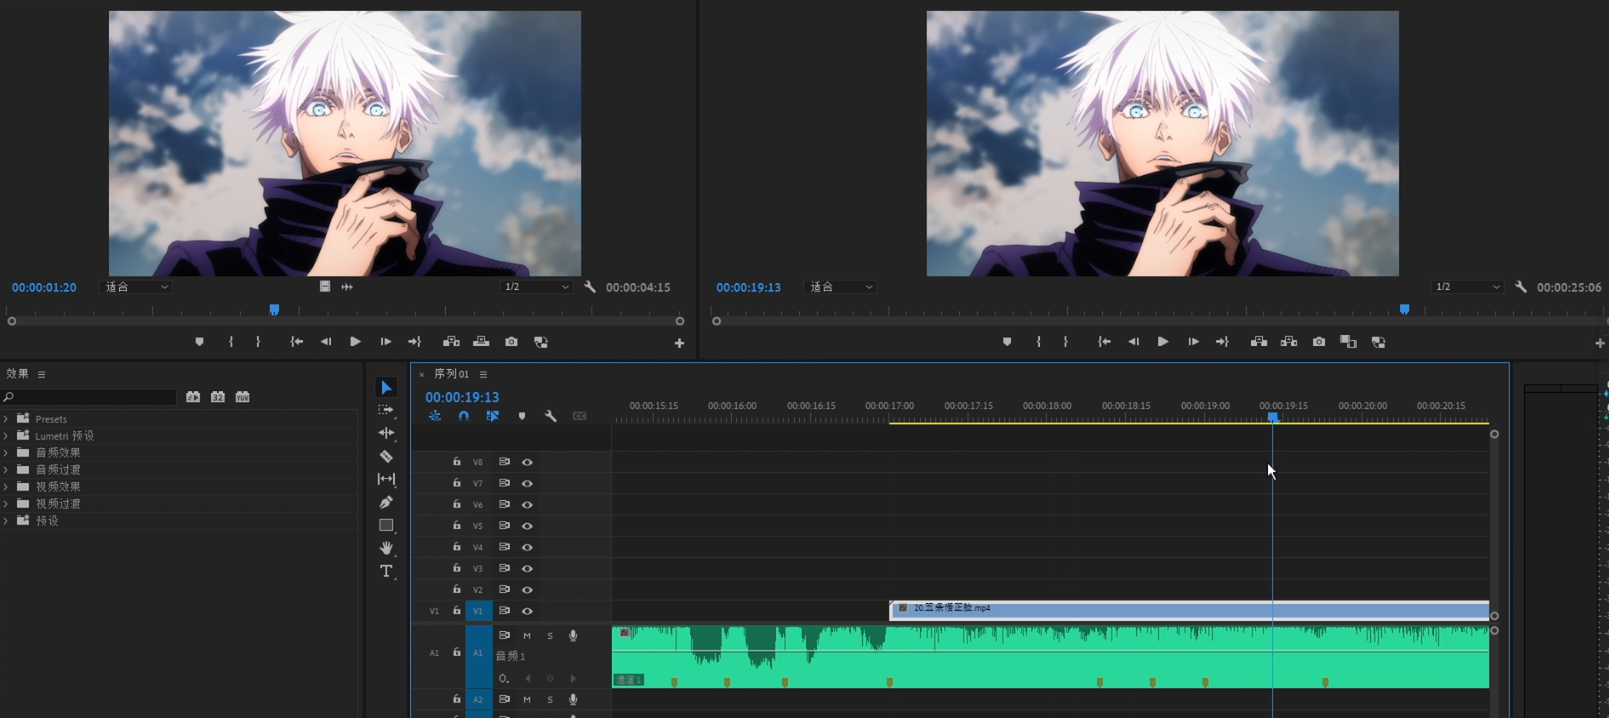1609x718 pixels.
Task: Click Accelerated Effects filter icon in Effects panel
Action: 193,397
